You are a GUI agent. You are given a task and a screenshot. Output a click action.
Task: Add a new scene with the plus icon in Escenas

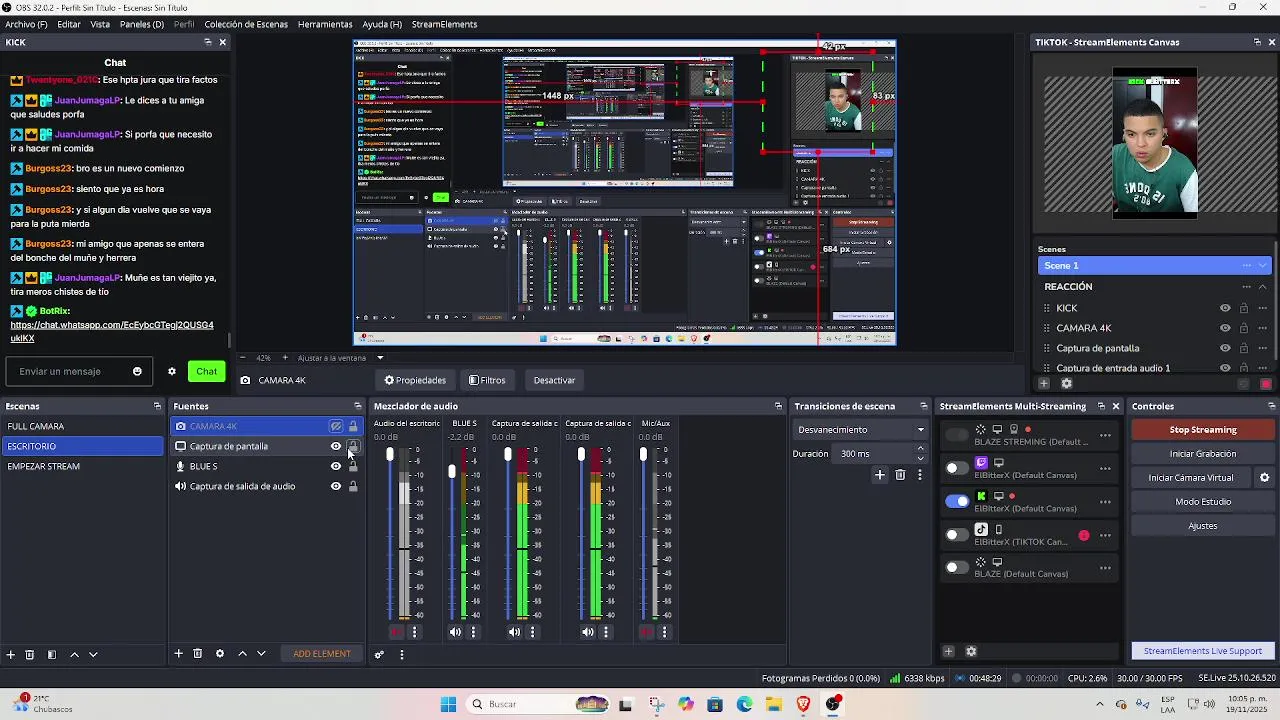click(10, 654)
